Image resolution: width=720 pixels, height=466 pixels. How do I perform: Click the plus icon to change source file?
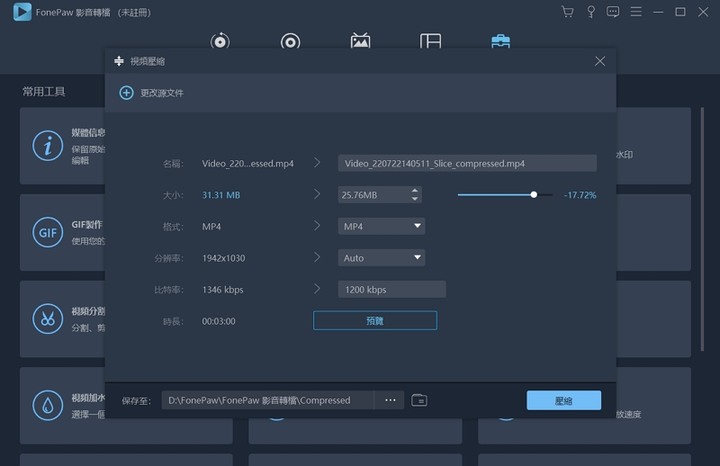(126, 93)
